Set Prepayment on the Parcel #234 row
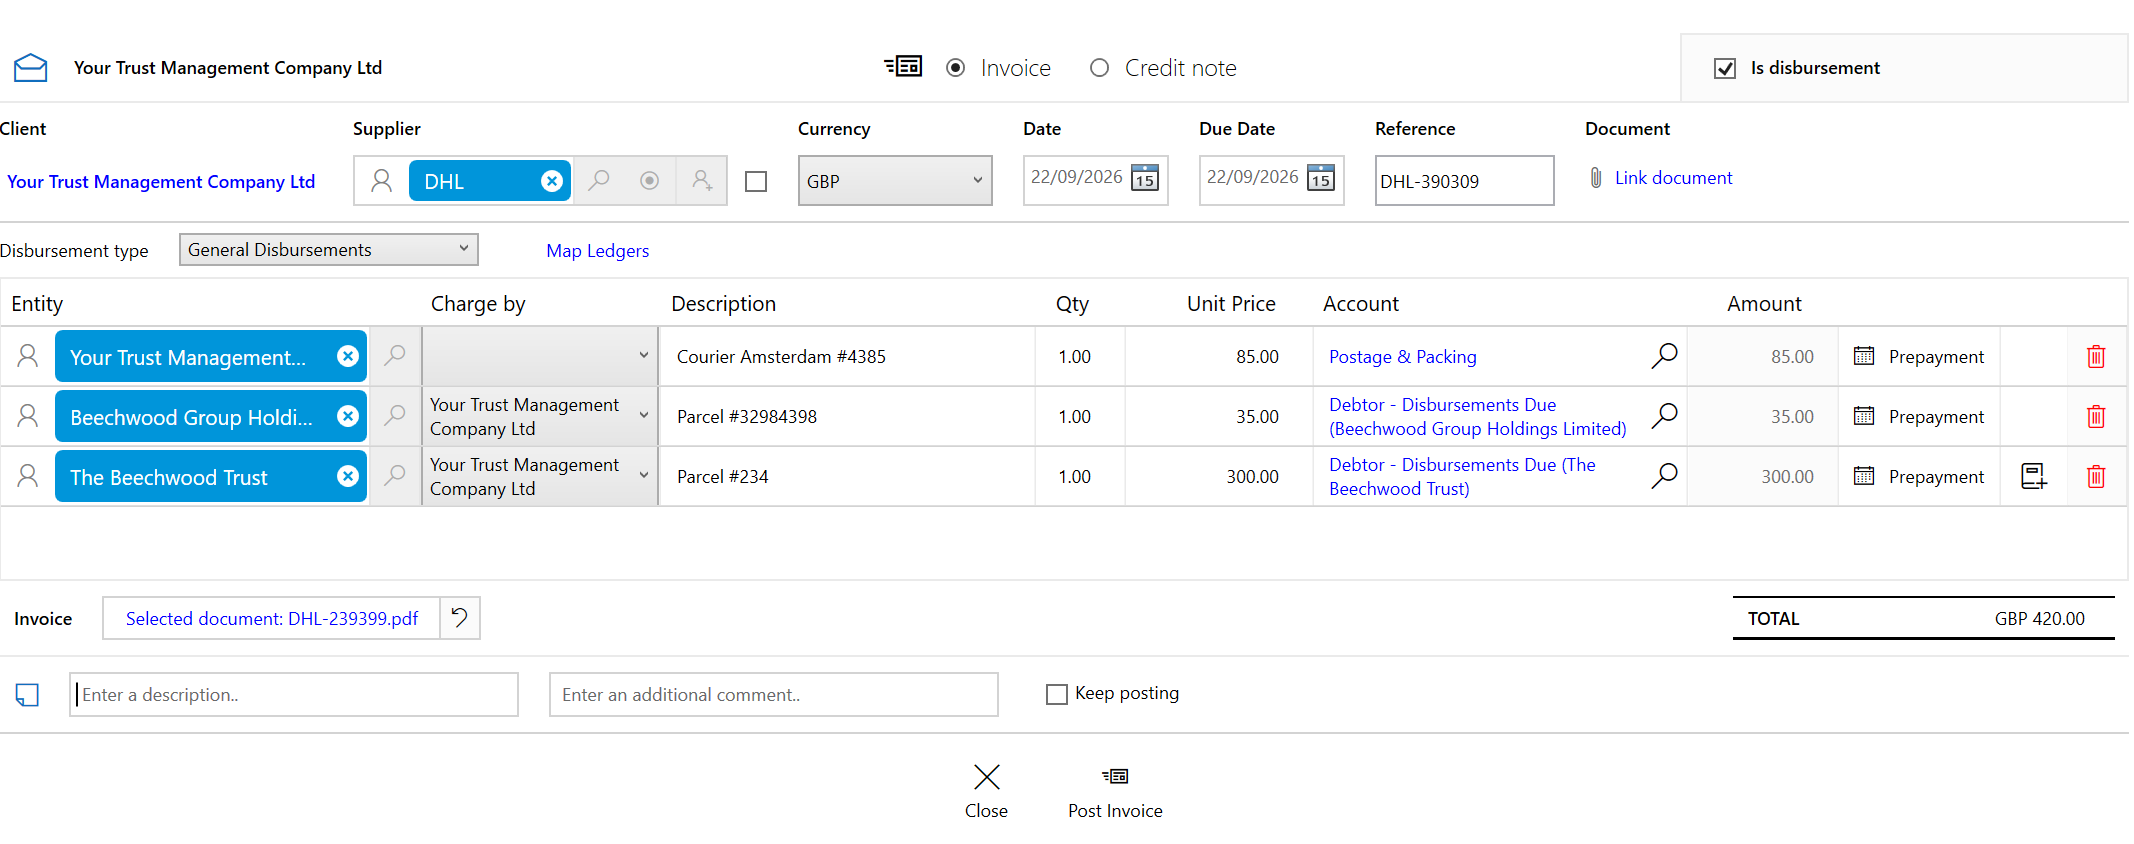 coord(1918,477)
